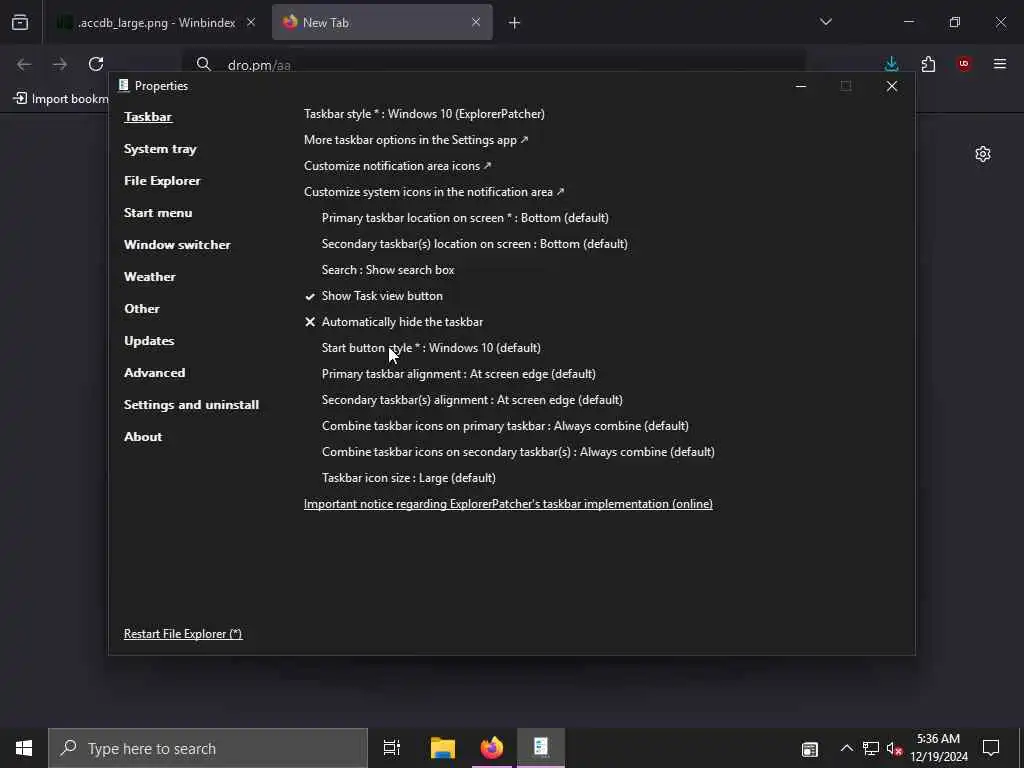Image resolution: width=1024 pixels, height=768 pixels.
Task: Minimize the Properties window
Action: click(x=801, y=86)
